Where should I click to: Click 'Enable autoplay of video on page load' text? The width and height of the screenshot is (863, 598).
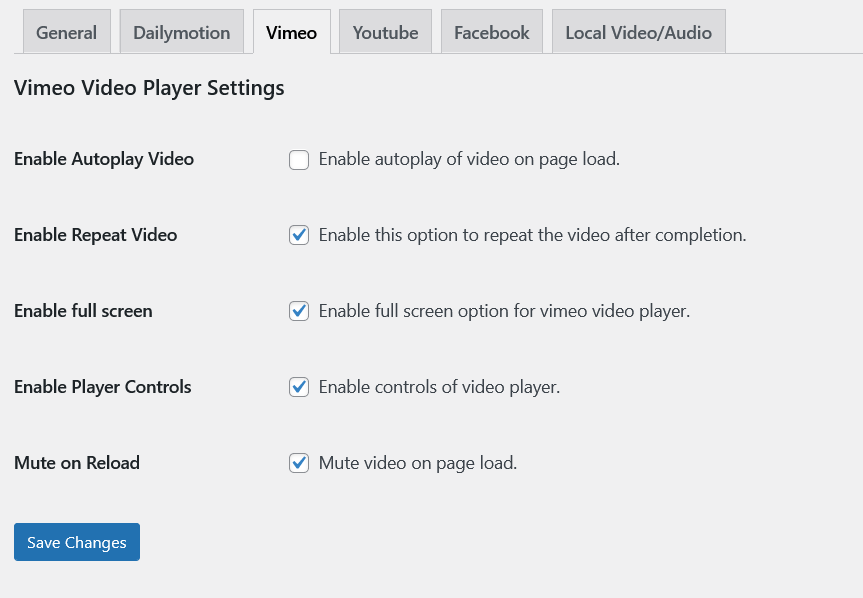pyautogui.click(x=469, y=159)
